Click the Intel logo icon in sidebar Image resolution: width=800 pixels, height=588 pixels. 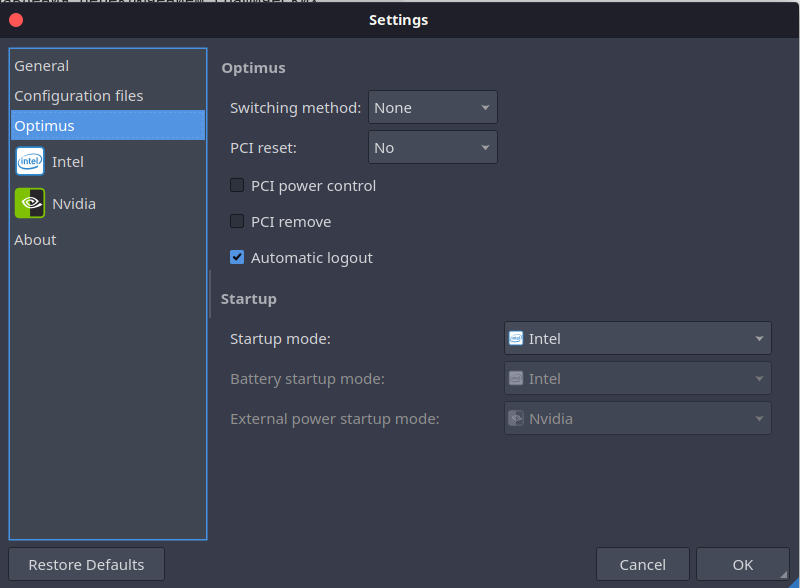point(30,161)
